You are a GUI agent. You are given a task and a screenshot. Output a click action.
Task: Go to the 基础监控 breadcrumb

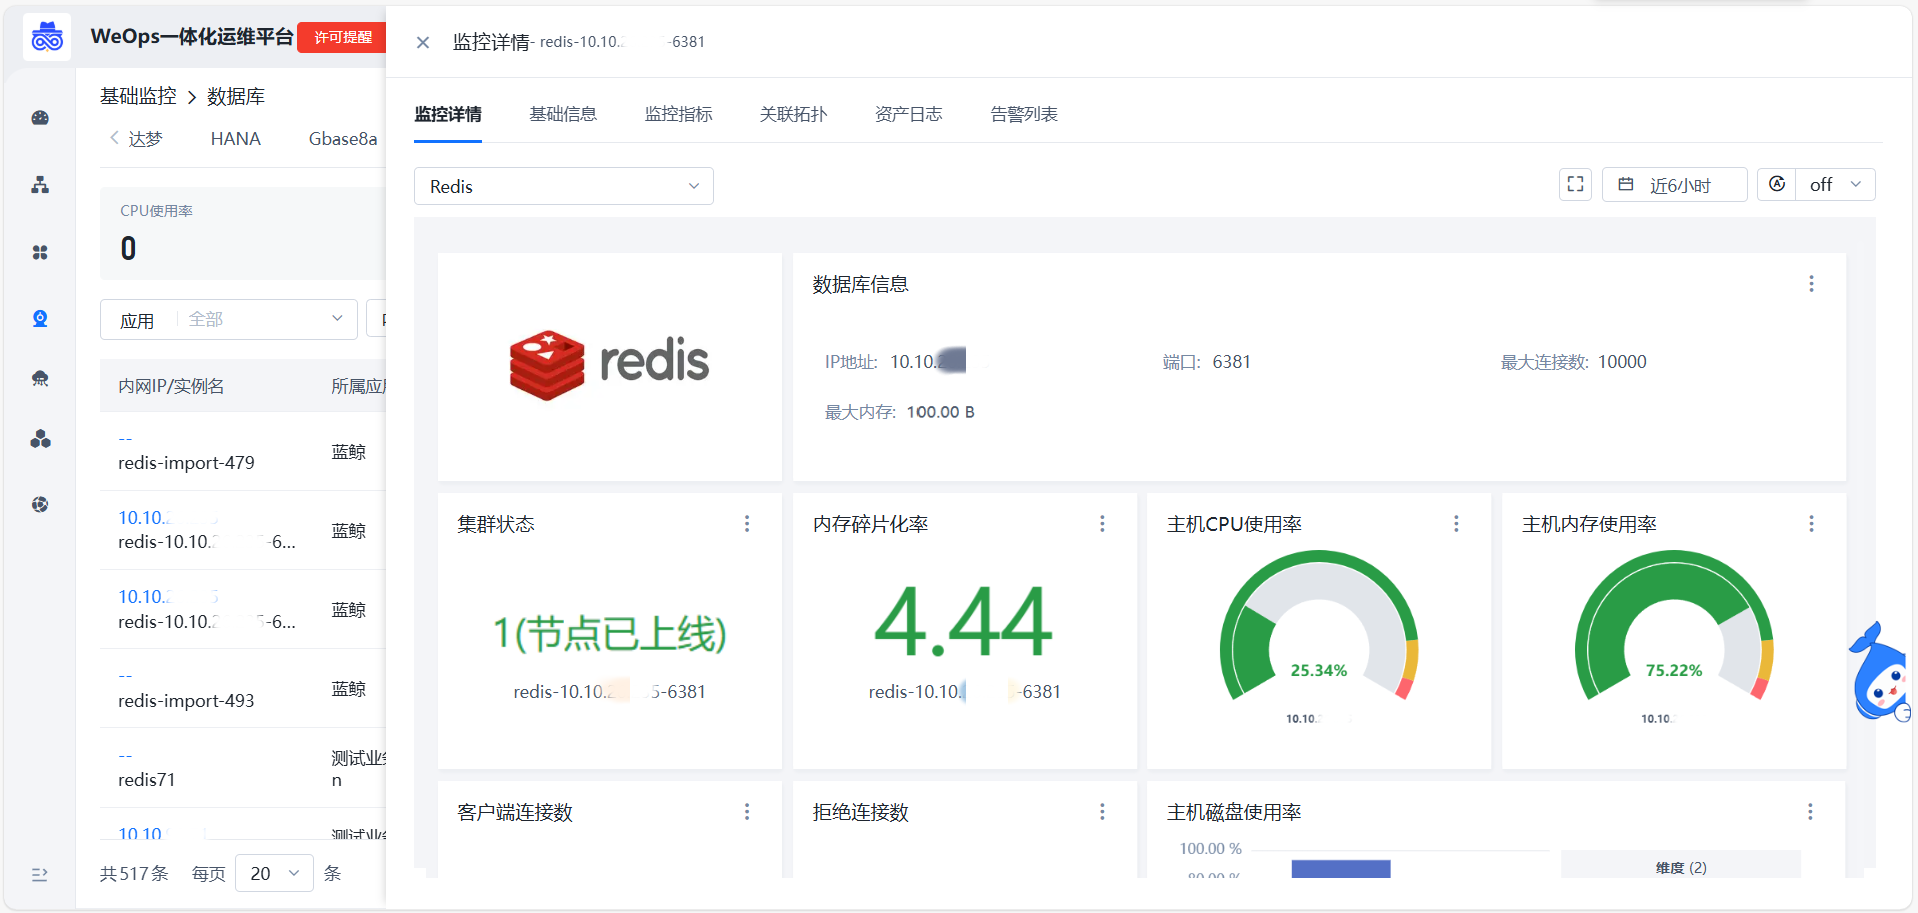[x=138, y=96]
